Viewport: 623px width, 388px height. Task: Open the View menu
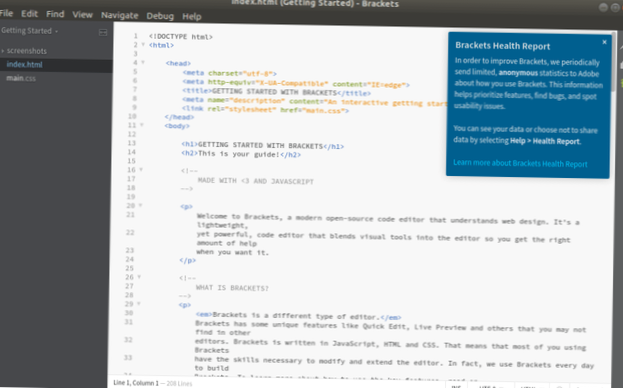tap(82, 15)
